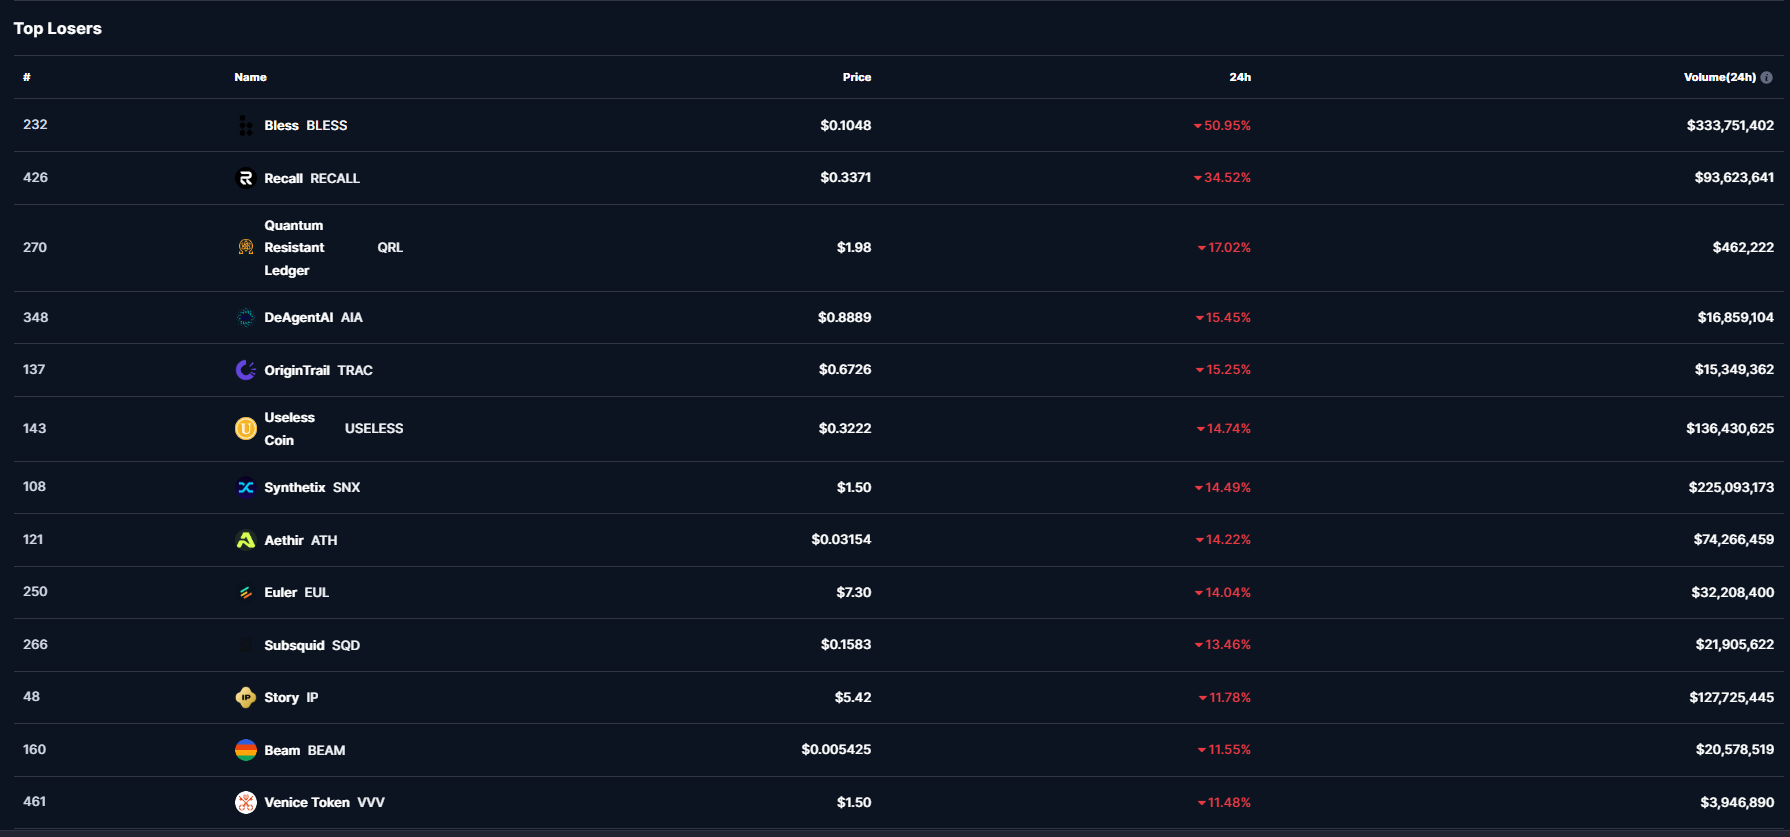Click the Useless Coin logo icon
The width and height of the screenshot is (1790, 837).
(246, 429)
